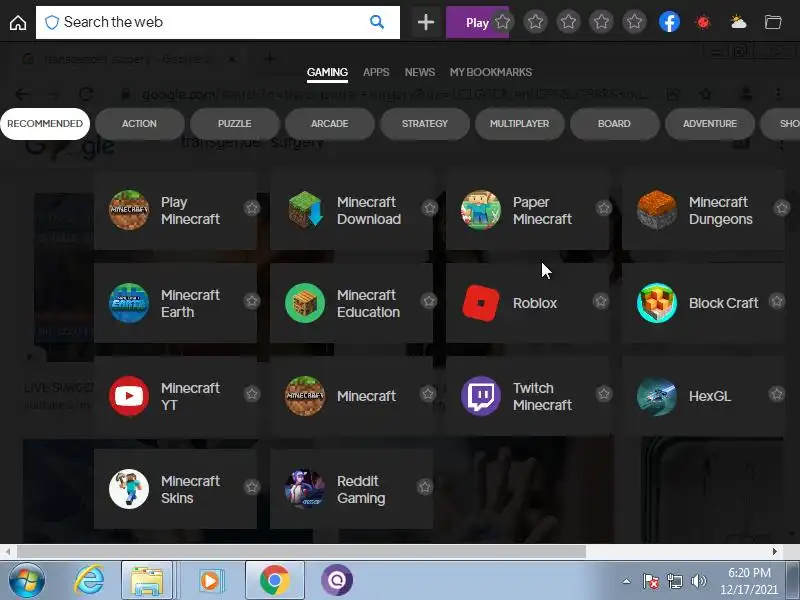The height and width of the screenshot is (600, 800).
Task: Open the Block Craft icon
Action: pyautogui.click(x=657, y=303)
